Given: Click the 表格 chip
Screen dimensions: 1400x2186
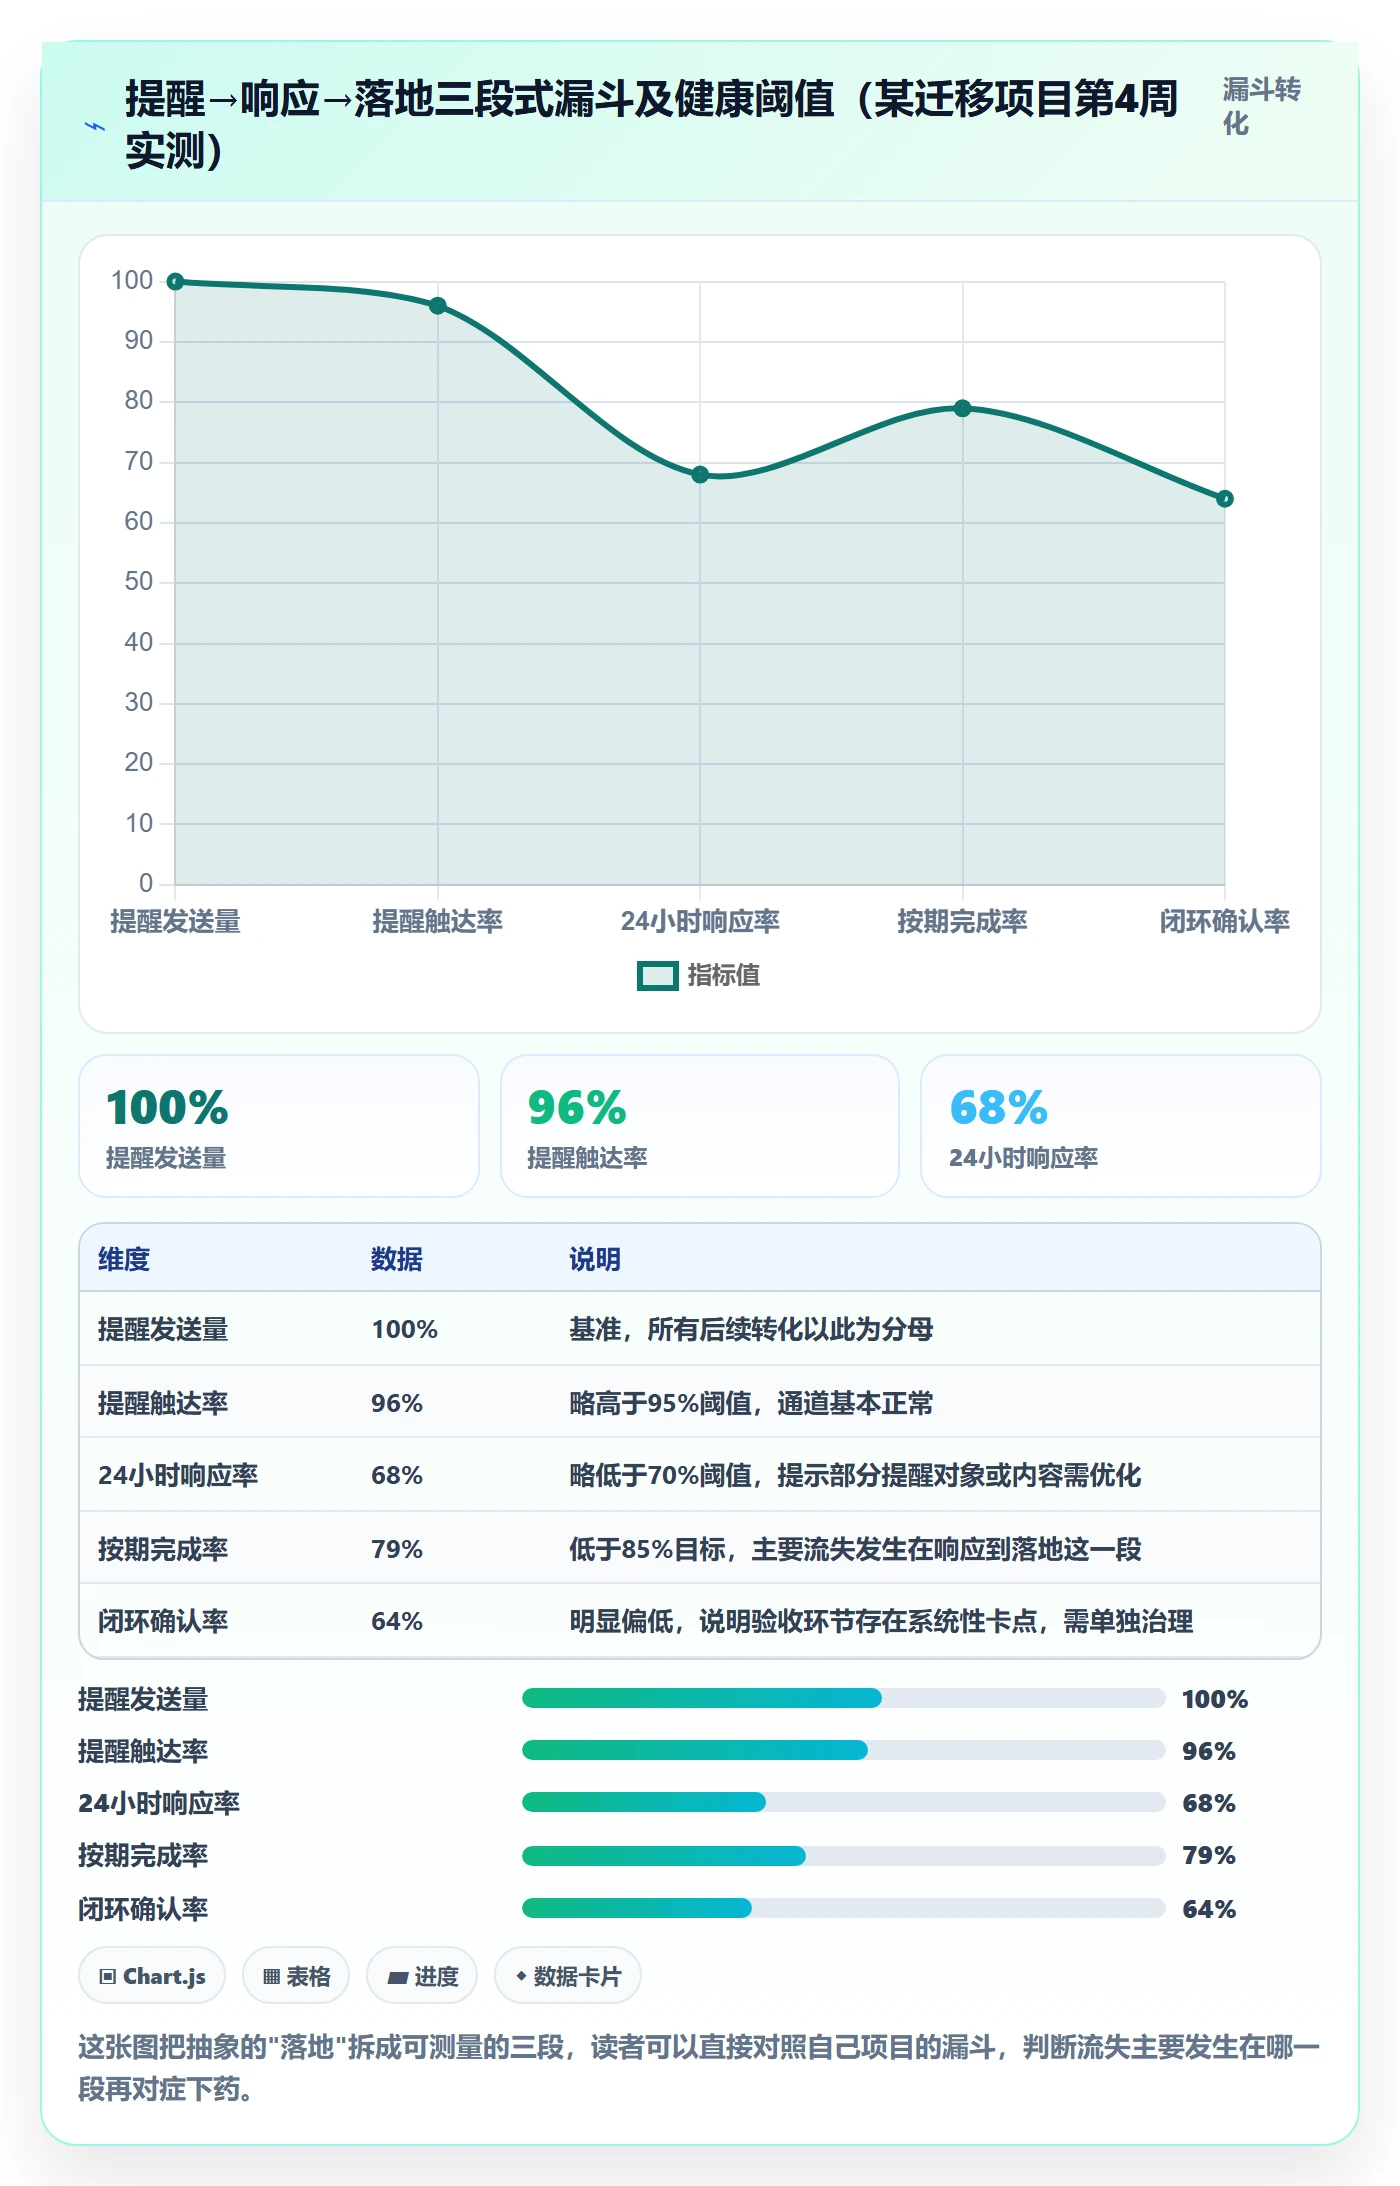Looking at the screenshot, I should [296, 1976].
